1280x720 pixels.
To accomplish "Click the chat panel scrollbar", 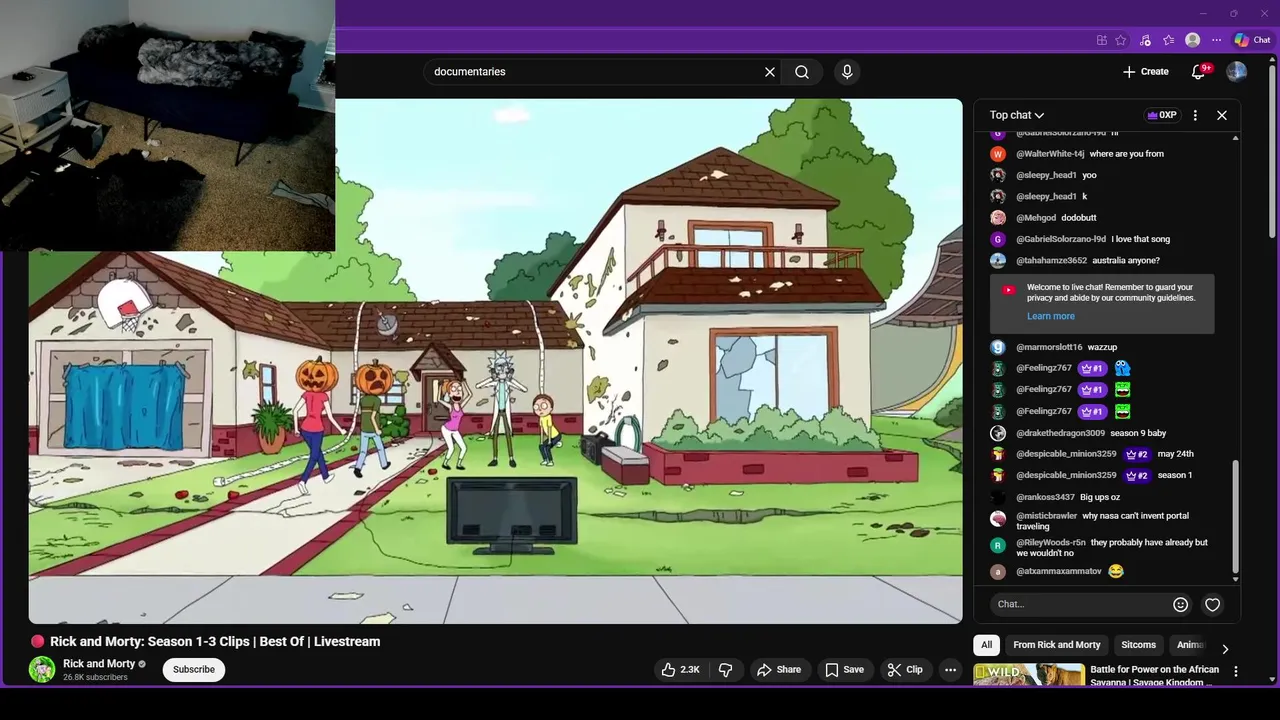I will [x=1236, y=518].
